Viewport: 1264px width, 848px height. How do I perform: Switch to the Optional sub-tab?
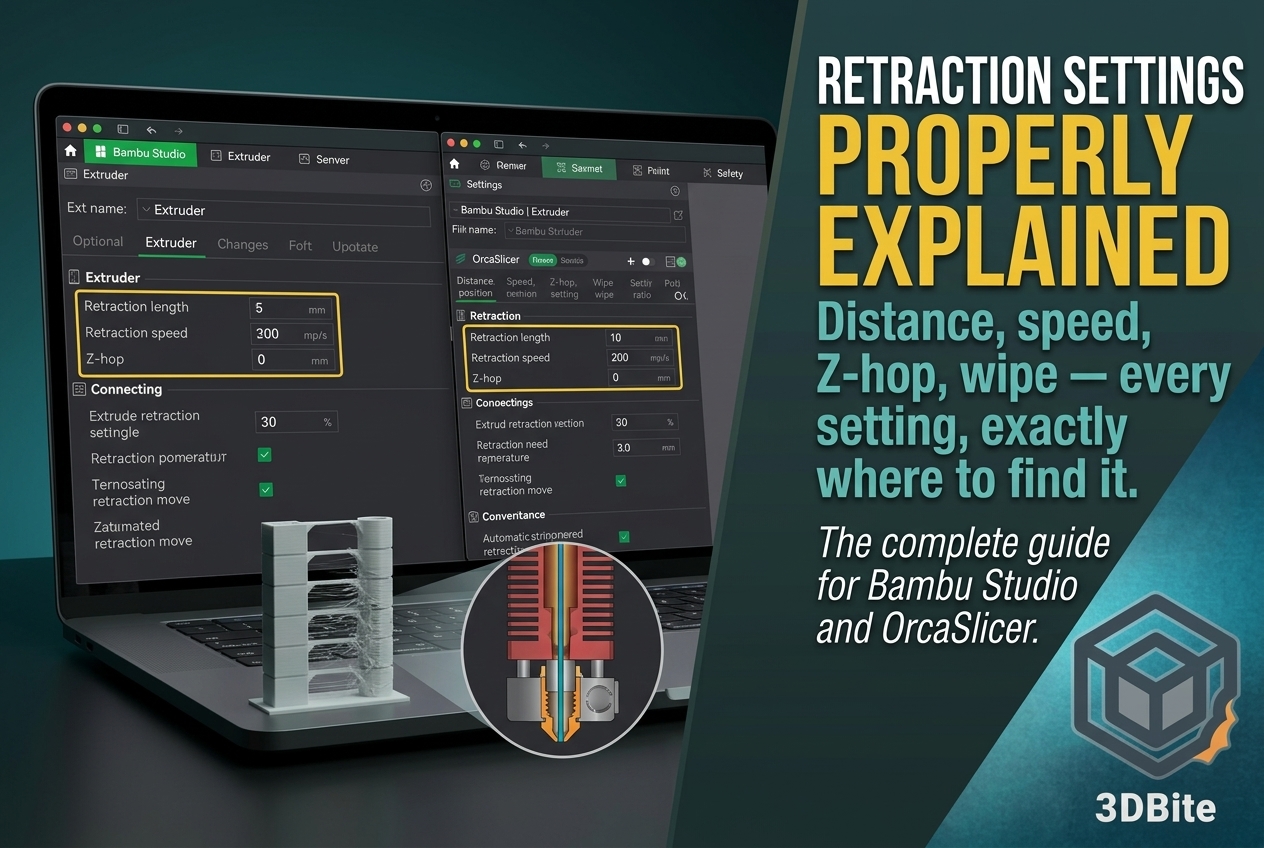tap(98, 242)
